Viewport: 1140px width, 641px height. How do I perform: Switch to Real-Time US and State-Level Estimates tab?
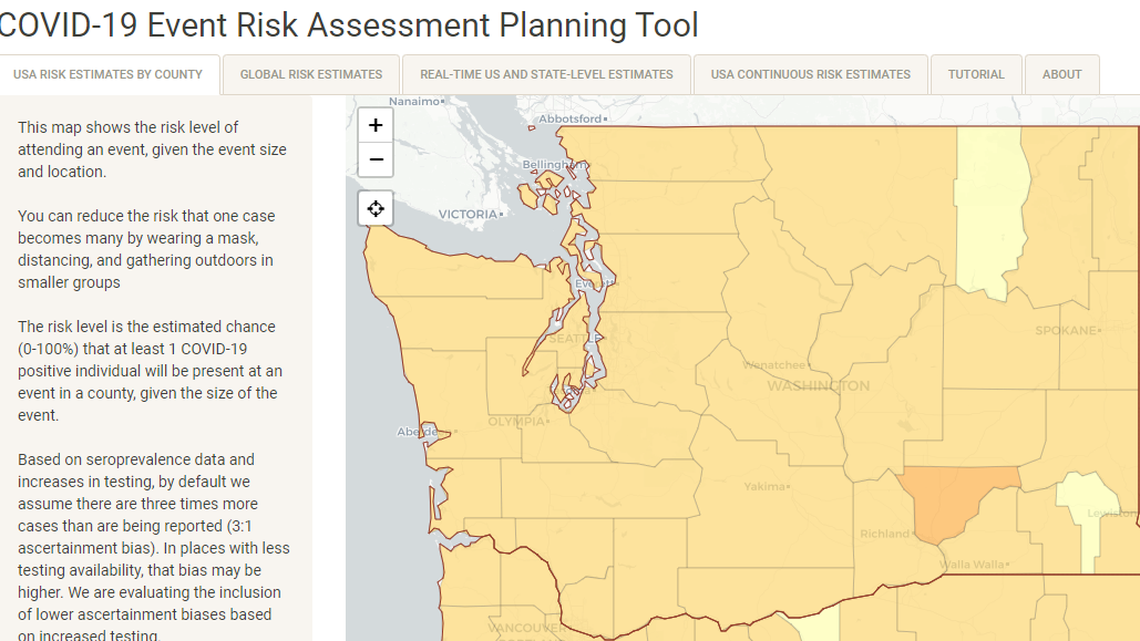(x=546, y=74)
